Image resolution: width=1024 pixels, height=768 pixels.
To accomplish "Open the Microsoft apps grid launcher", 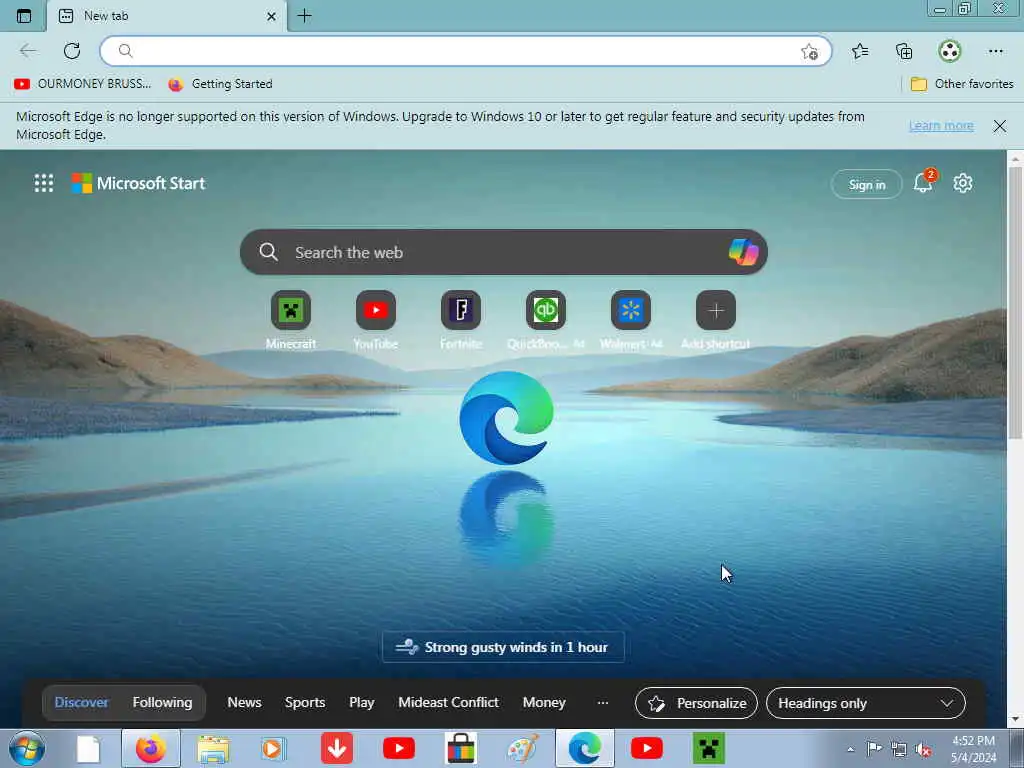I will click(44, 183).
